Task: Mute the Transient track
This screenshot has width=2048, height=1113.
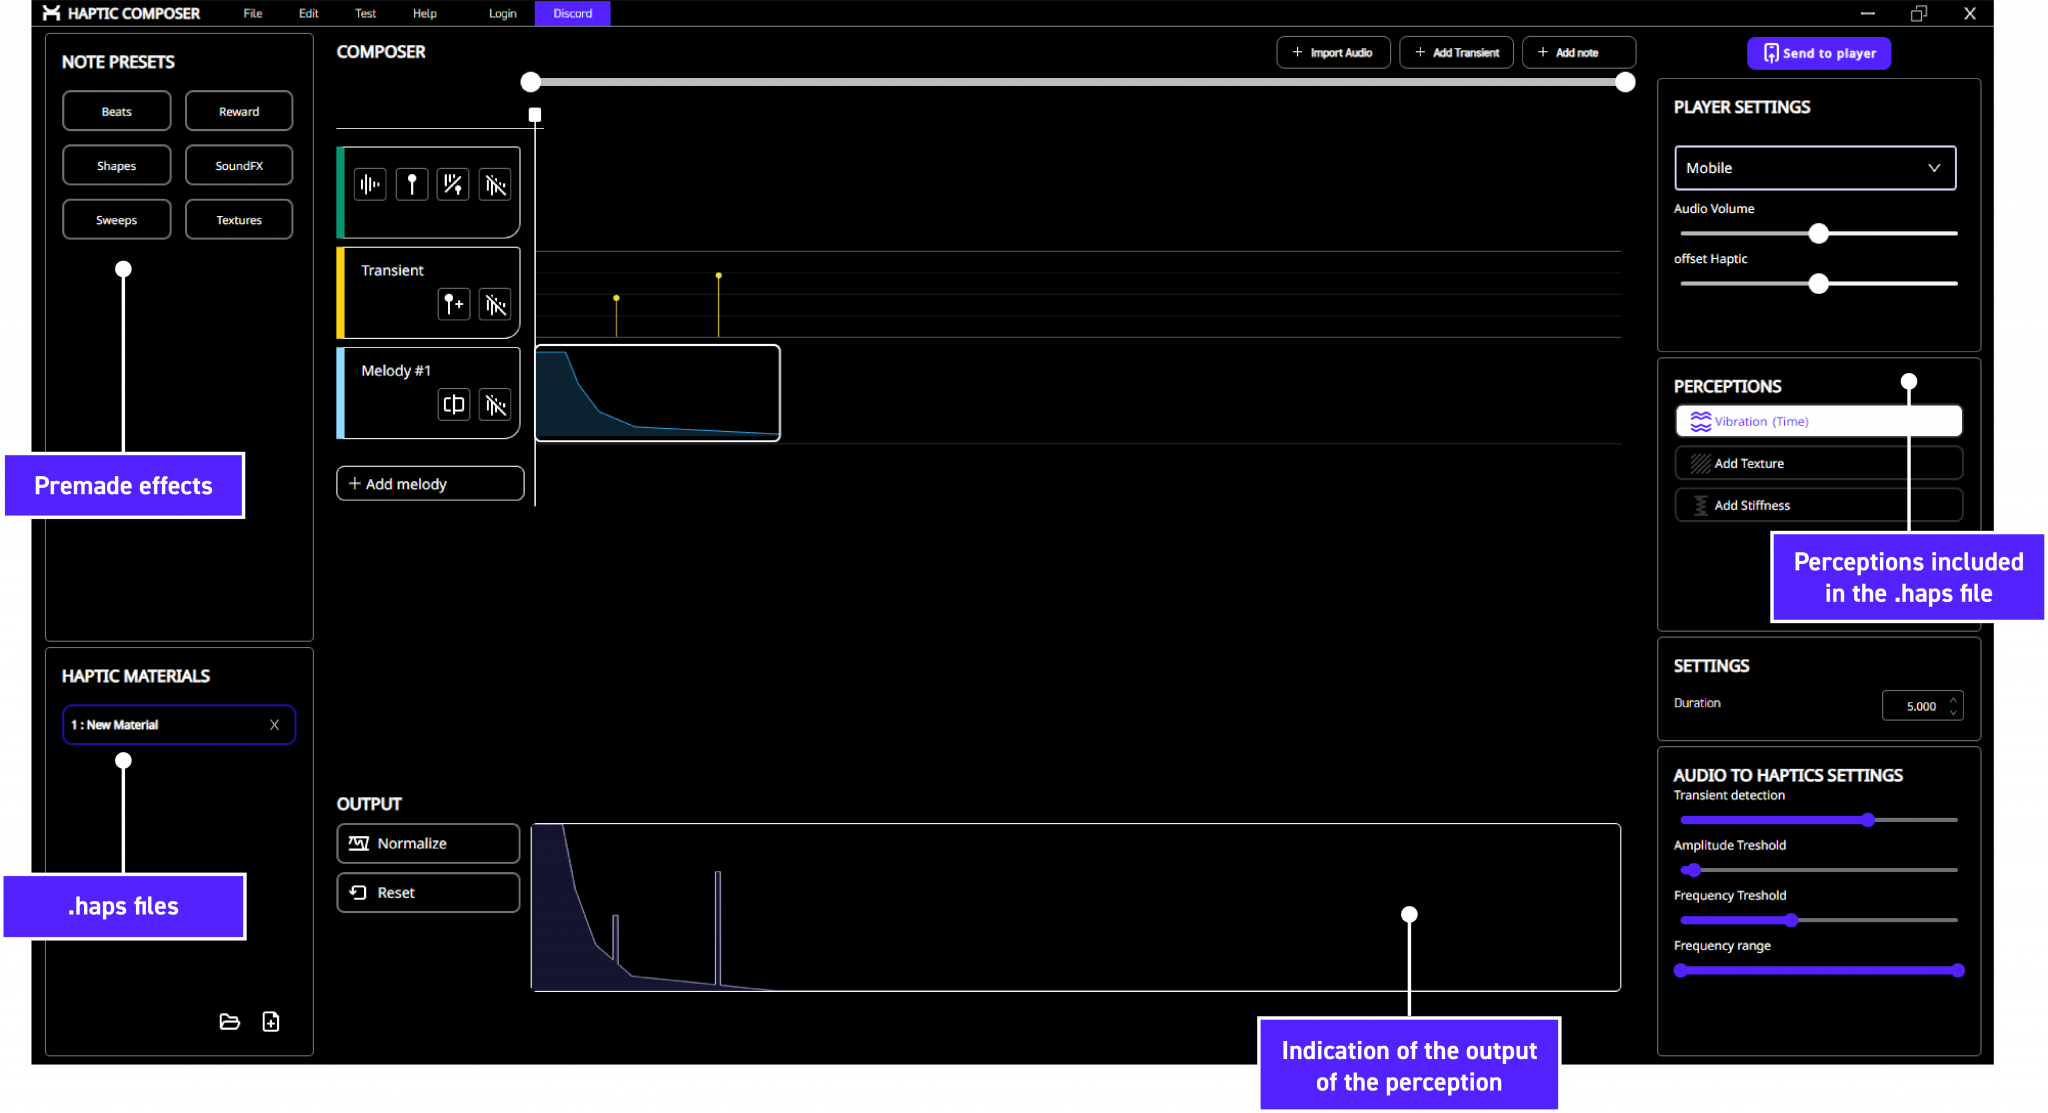Action: pos(495,304)
